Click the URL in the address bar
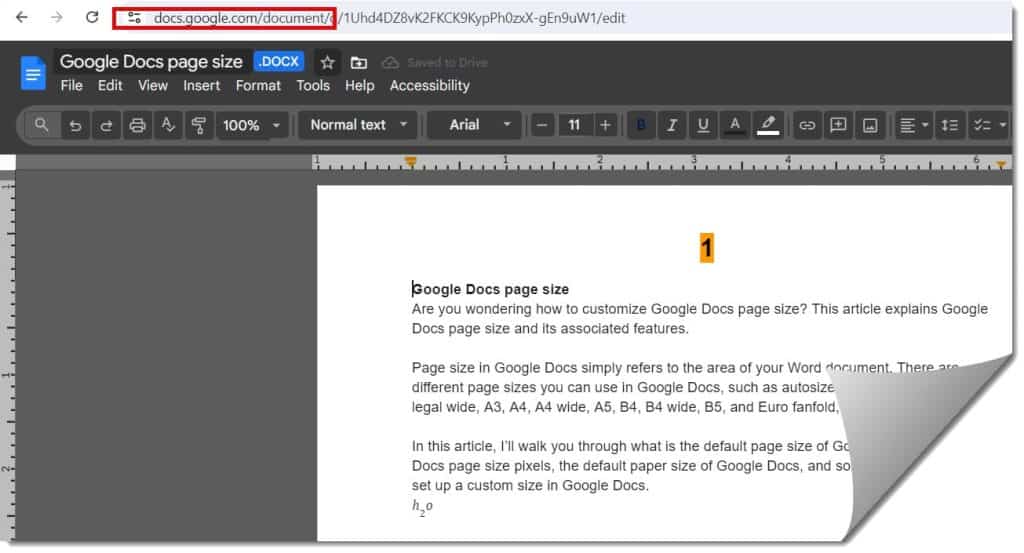 tap(389, 18)
